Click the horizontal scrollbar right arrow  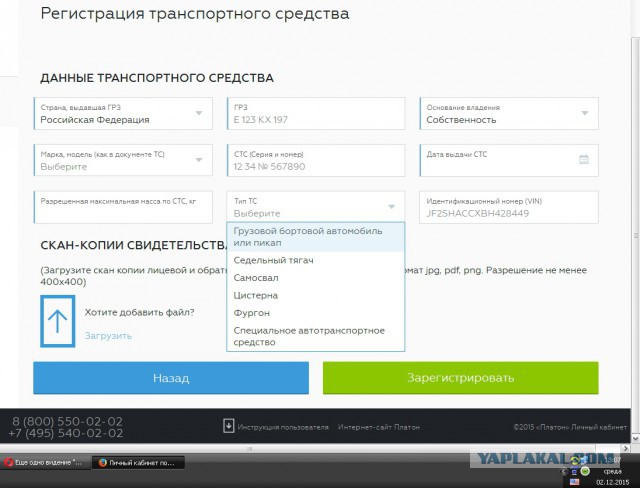click(x=626, y=448)
